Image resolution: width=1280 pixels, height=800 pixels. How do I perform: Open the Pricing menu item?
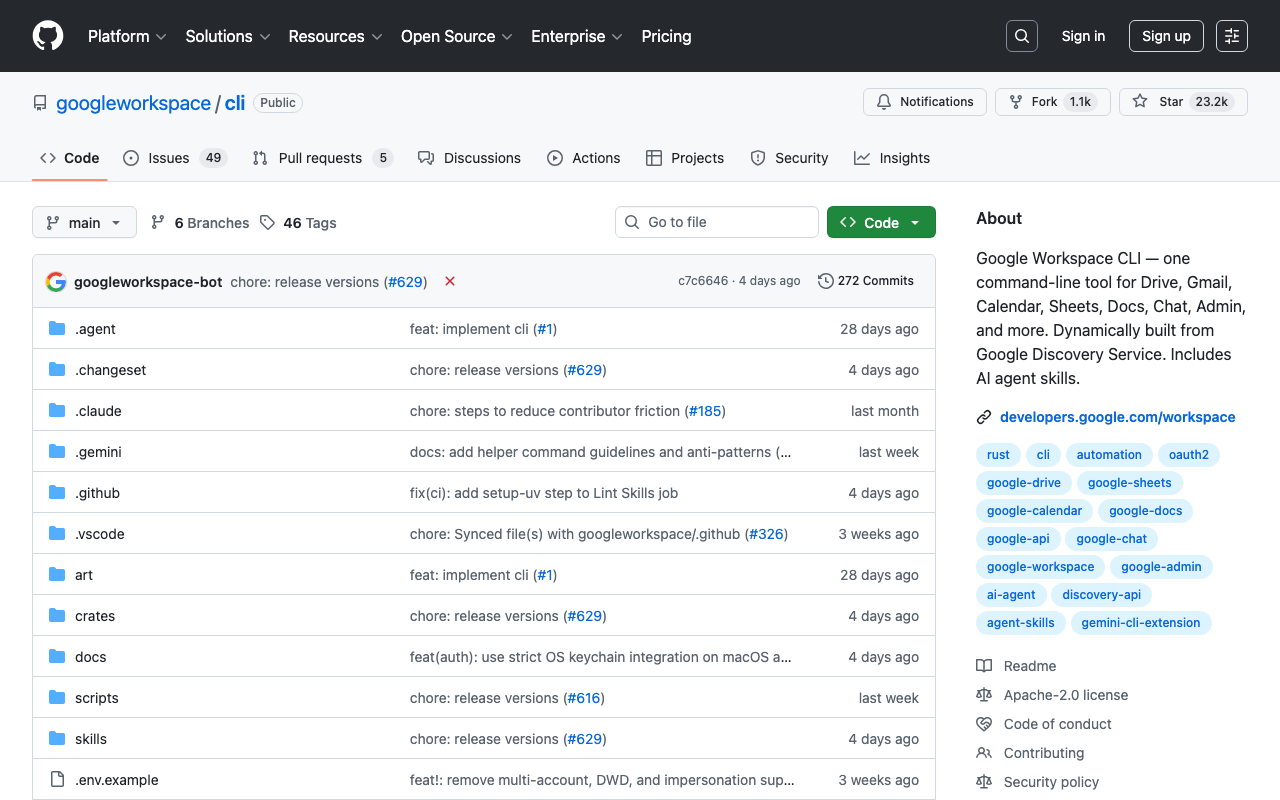(666, 36)
